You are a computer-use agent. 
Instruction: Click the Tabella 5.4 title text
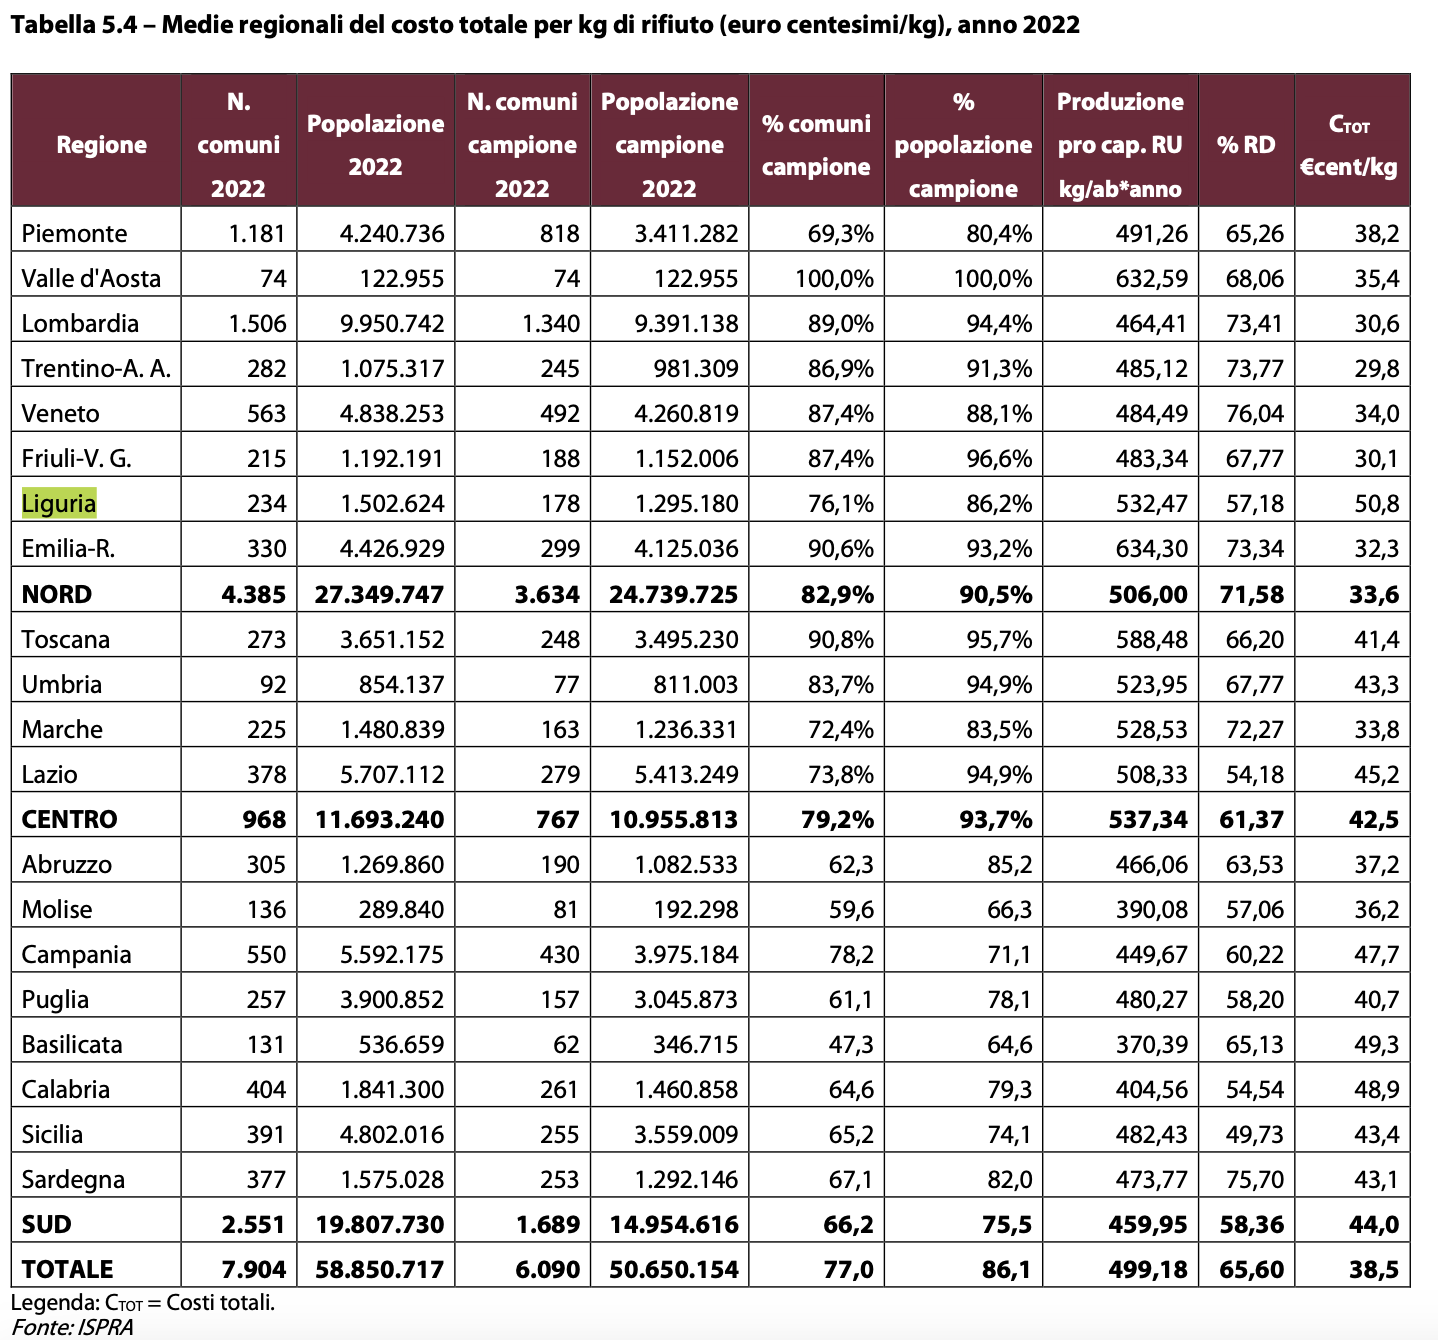(545, 24)
